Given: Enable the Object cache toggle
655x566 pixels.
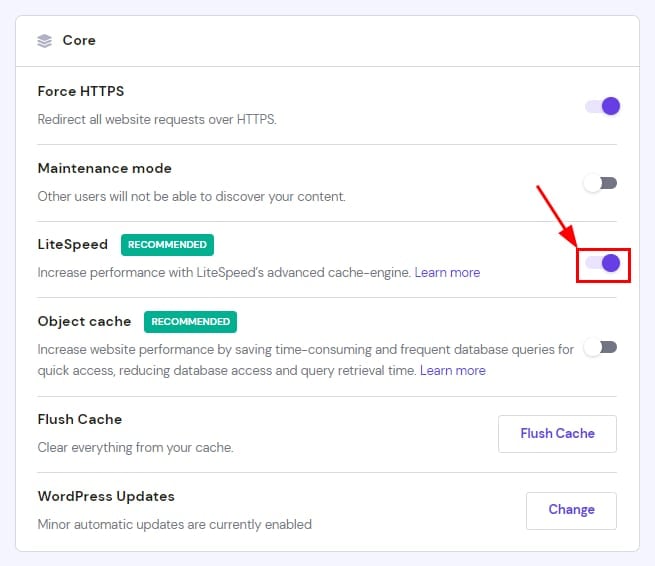Looking at the screenshot, I should click(x=601, y=347).
